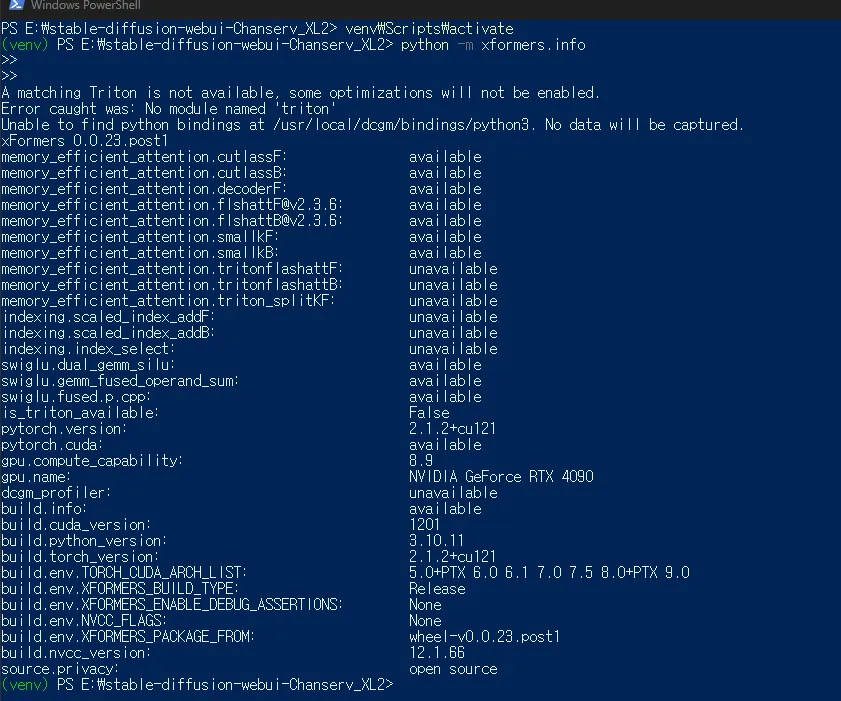The width and height of the screenshot is (841, 701).
Task: Click the TORCH_CUDA_ARCH_LIST value line
Action: [549, 572]
